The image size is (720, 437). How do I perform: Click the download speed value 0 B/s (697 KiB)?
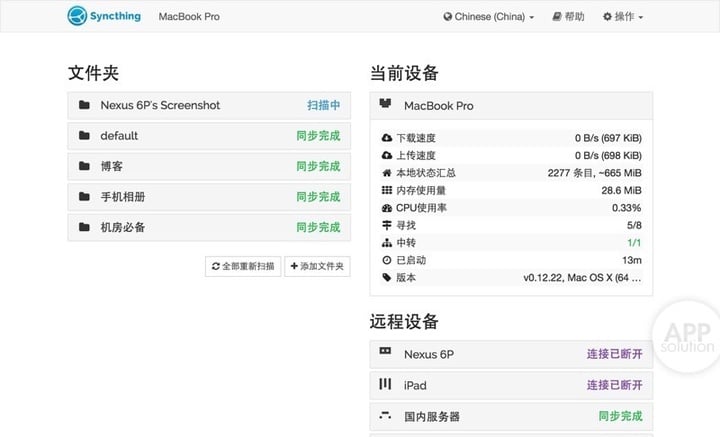click(608, 138)
